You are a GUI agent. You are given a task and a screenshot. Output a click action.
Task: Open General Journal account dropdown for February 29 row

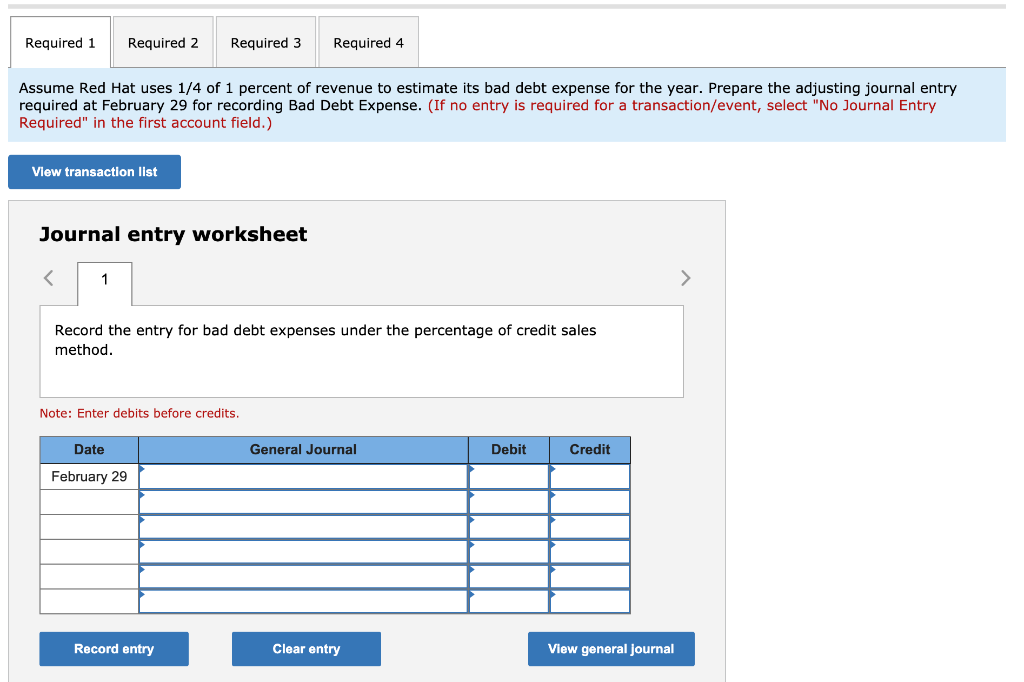pos(303,477)
